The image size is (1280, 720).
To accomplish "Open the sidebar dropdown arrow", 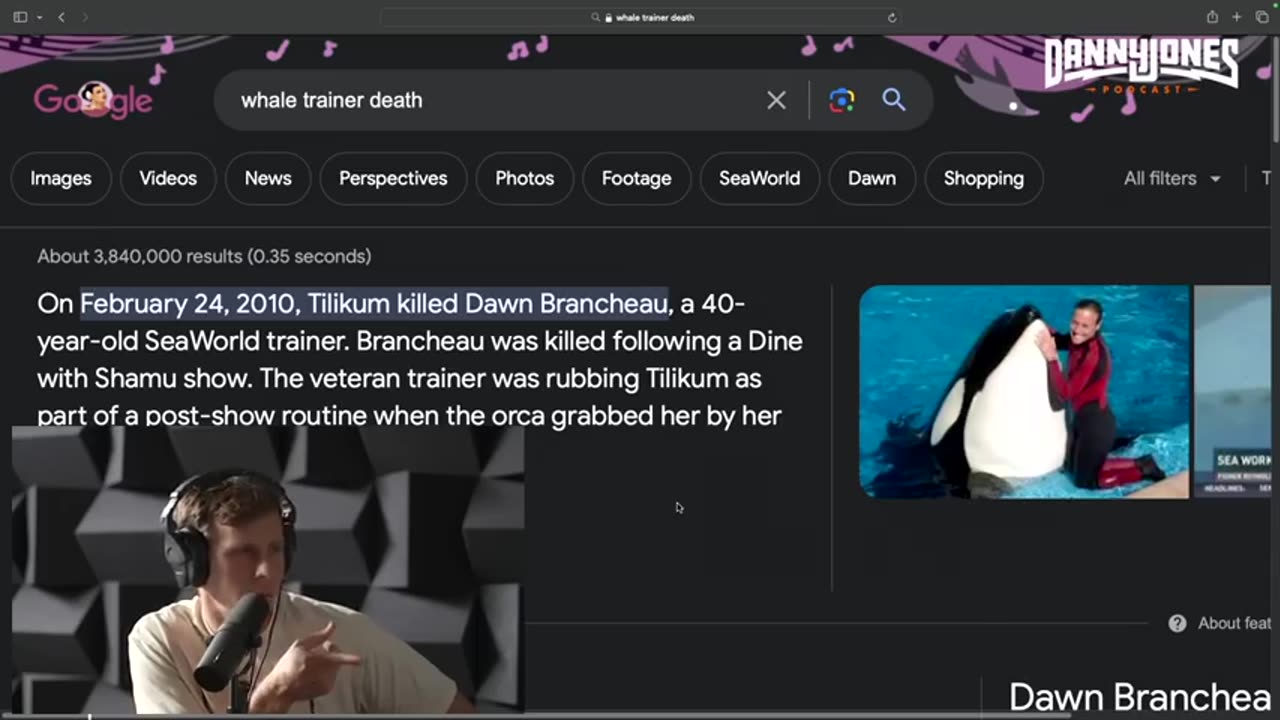I will click(39, 17).
